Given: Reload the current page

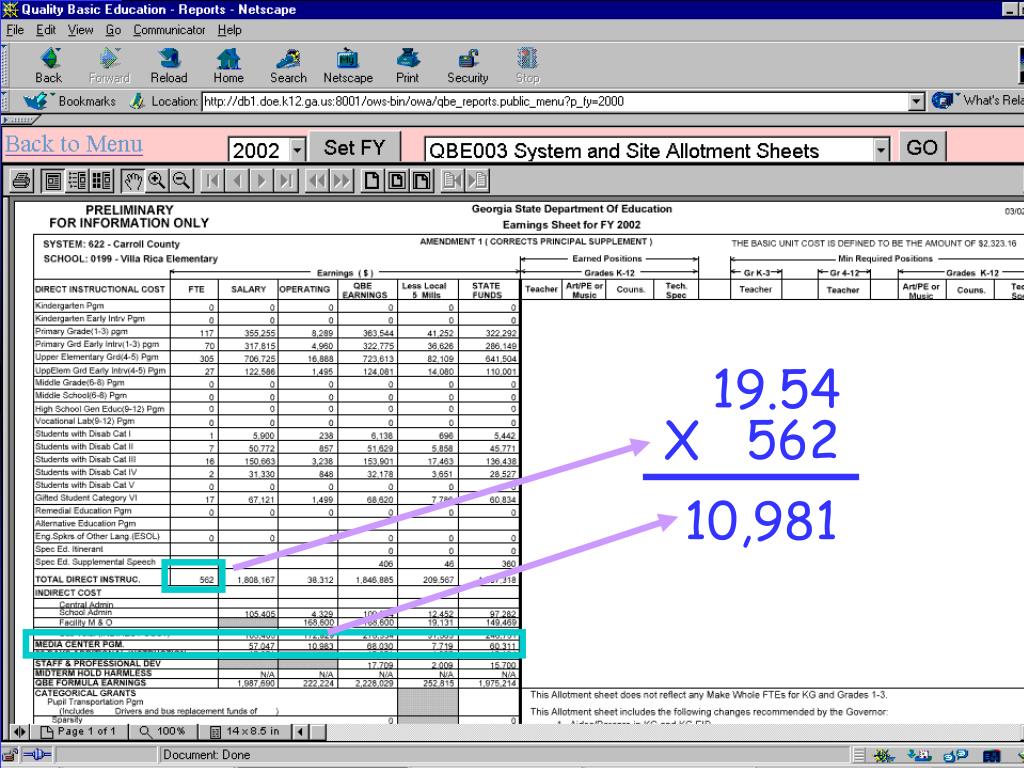Looking at the screenshot, I should point(168,66).
